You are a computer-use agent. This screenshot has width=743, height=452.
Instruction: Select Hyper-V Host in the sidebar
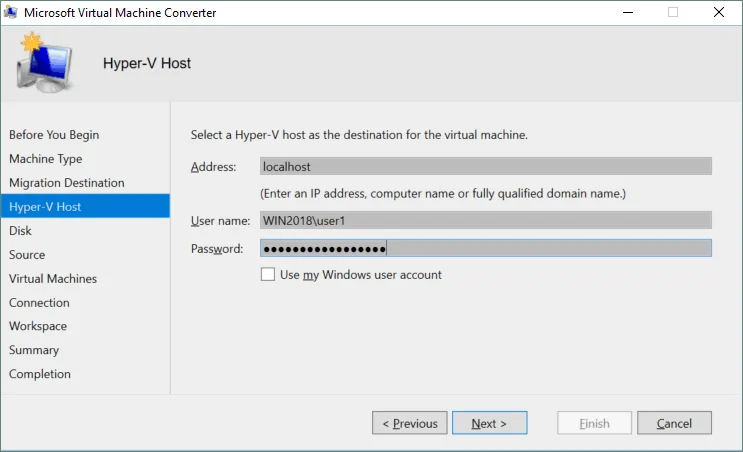[85, 206]
